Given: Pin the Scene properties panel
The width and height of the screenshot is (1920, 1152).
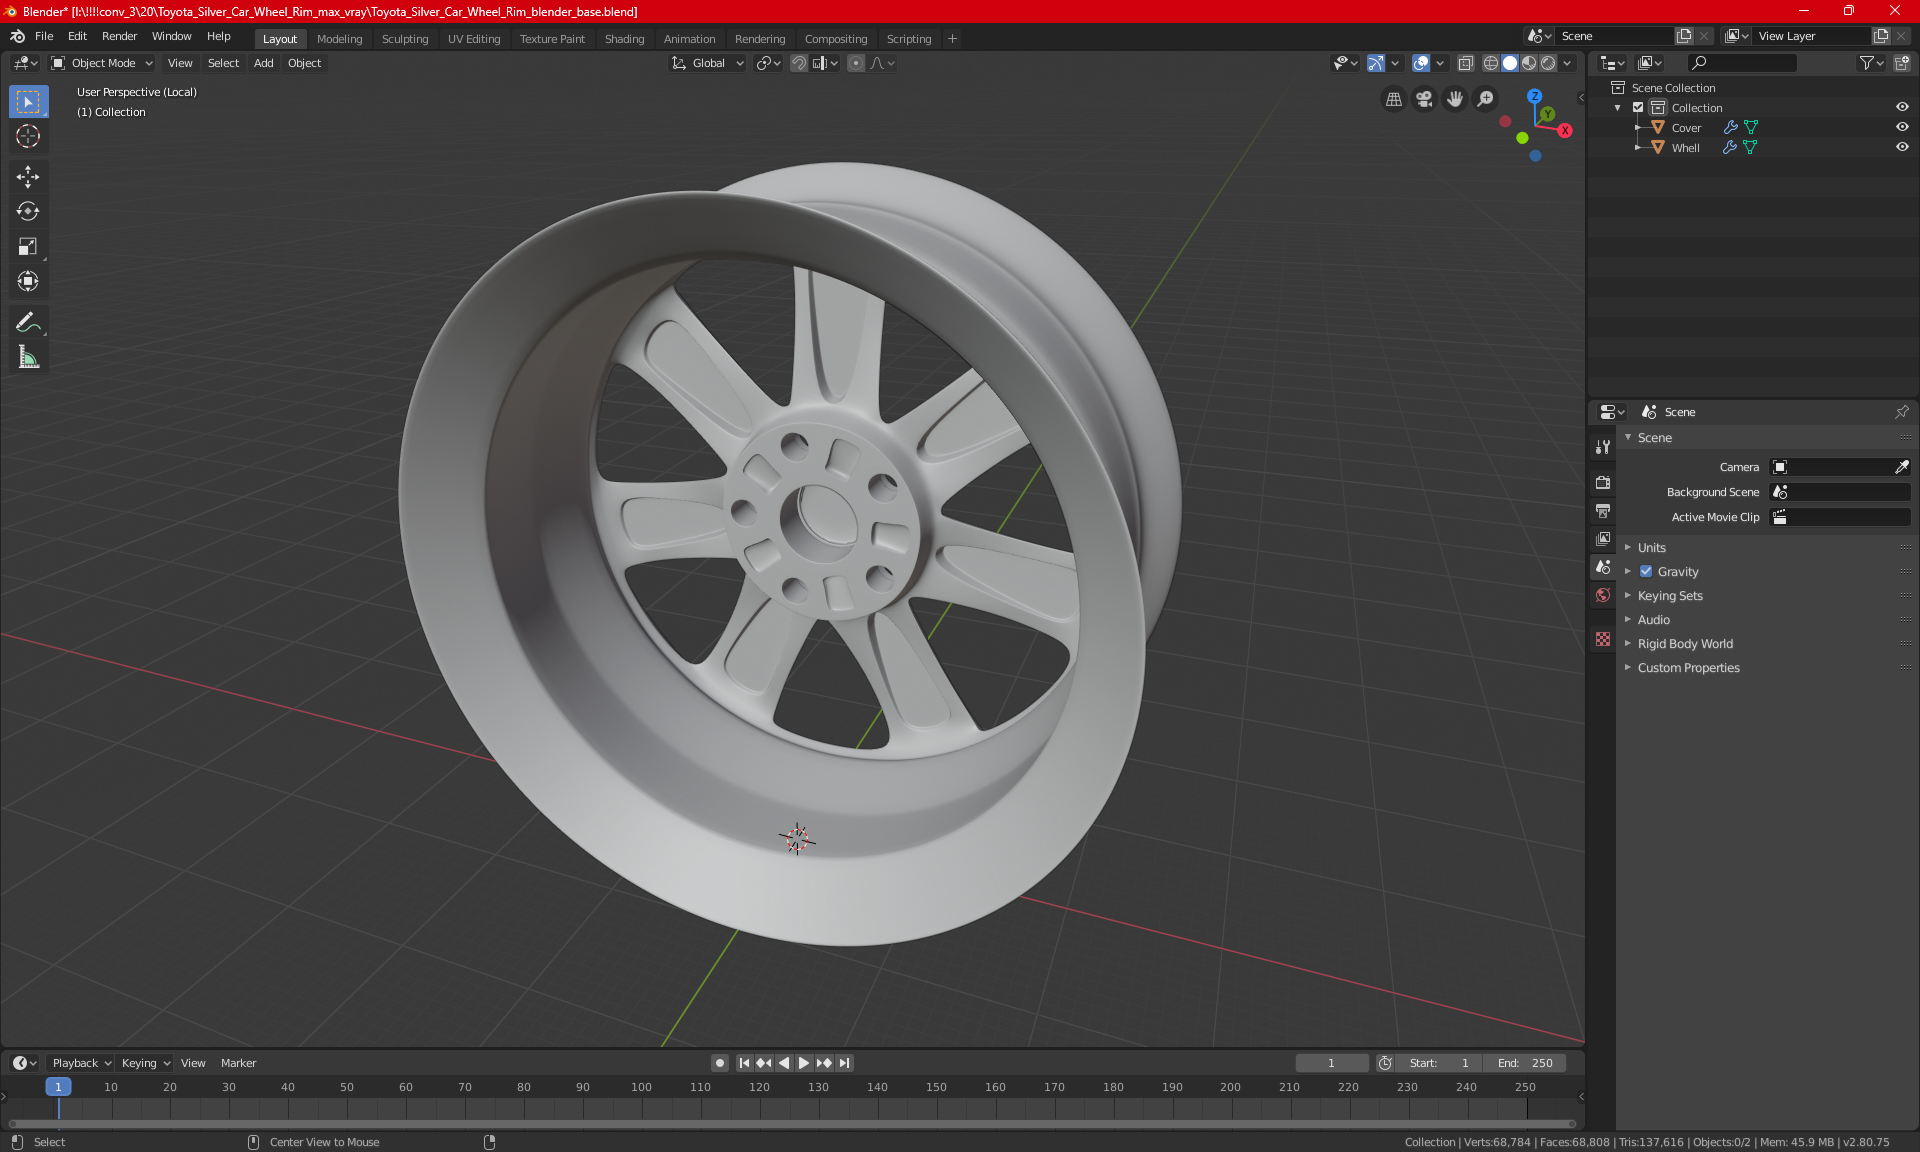Looking at the screenshot, I should pyautogui.click(x=1901, y=412).
